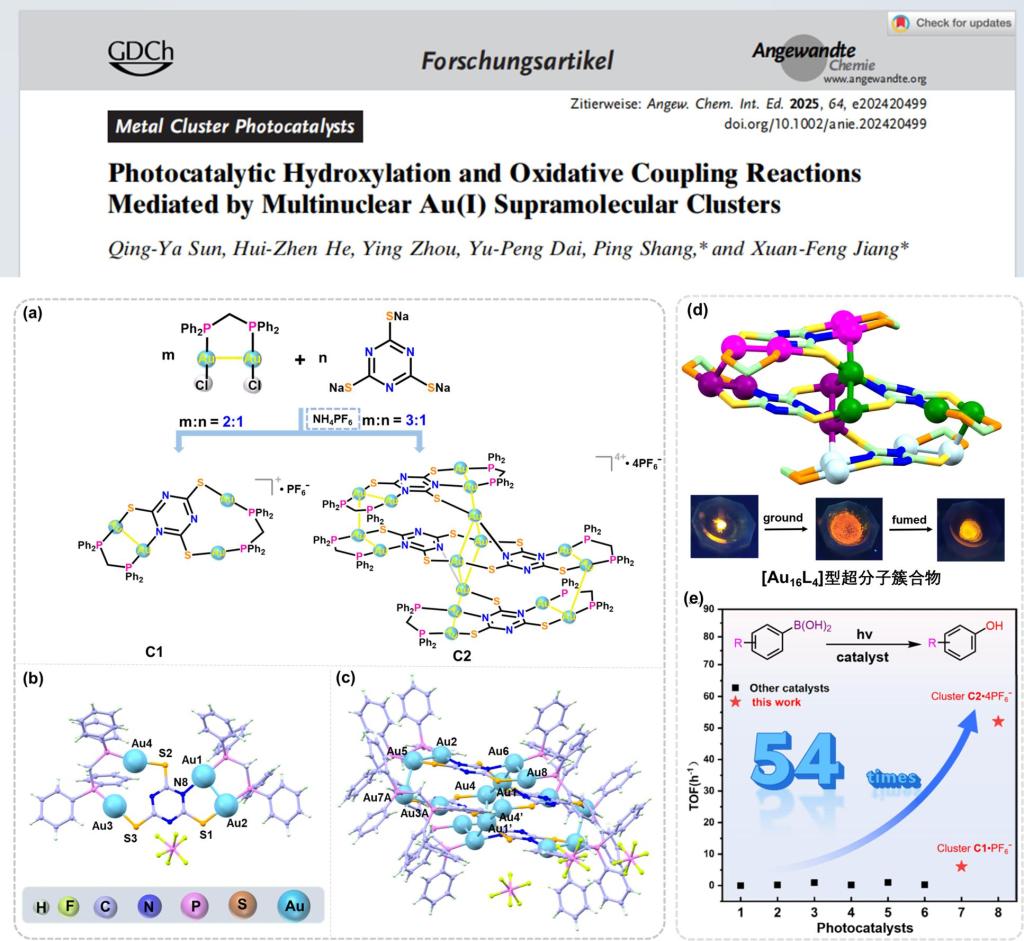This screenshot has width=1024, height=941.
Task: Click the 'Cluster C1·PF6' chart label
Action: click(x=974, y=848)
